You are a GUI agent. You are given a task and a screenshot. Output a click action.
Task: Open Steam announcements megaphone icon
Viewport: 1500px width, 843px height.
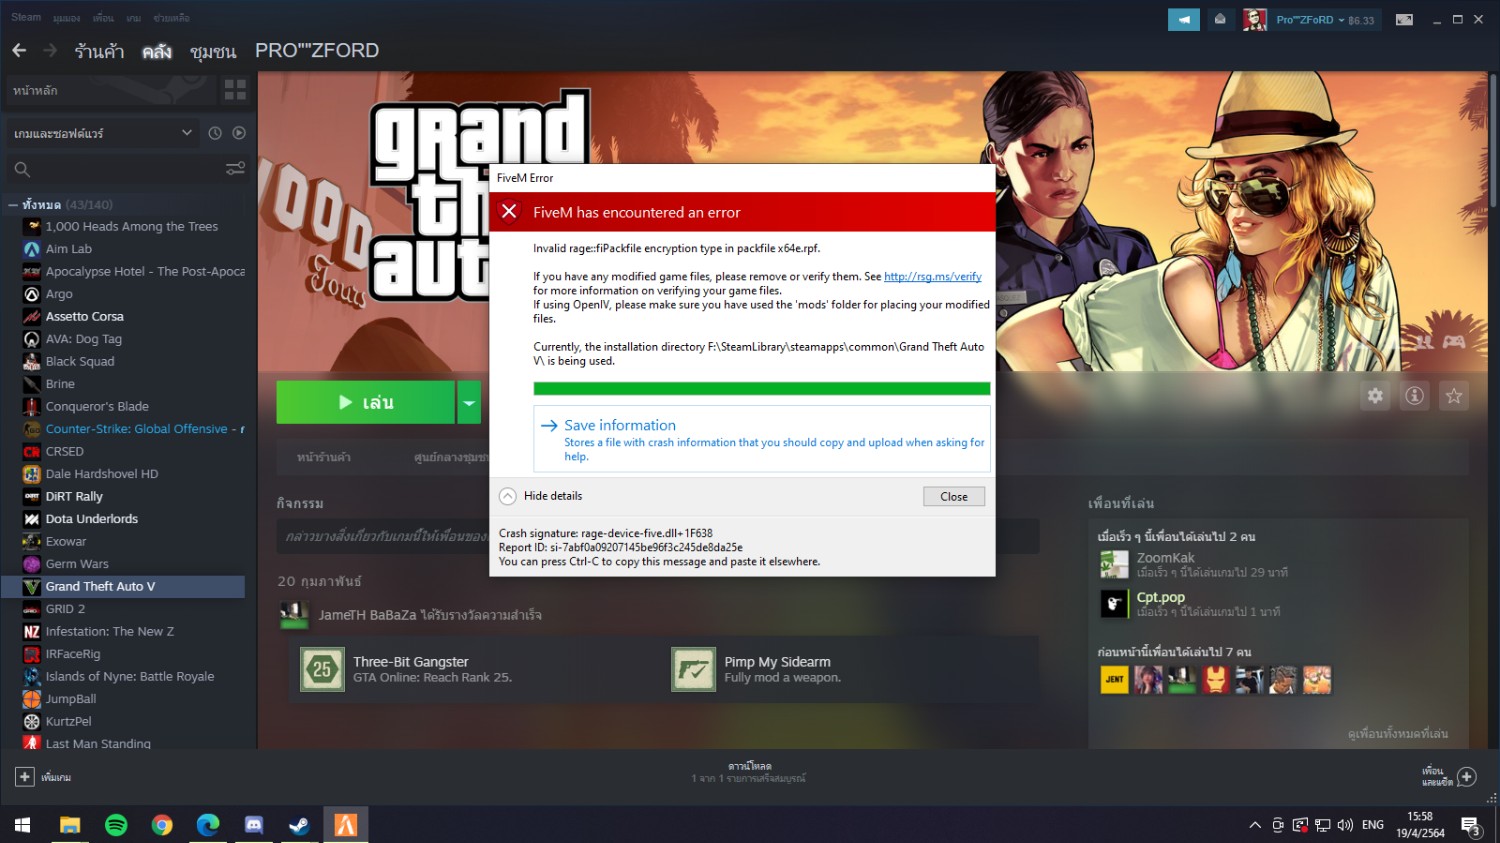[x=1184, y=19]
